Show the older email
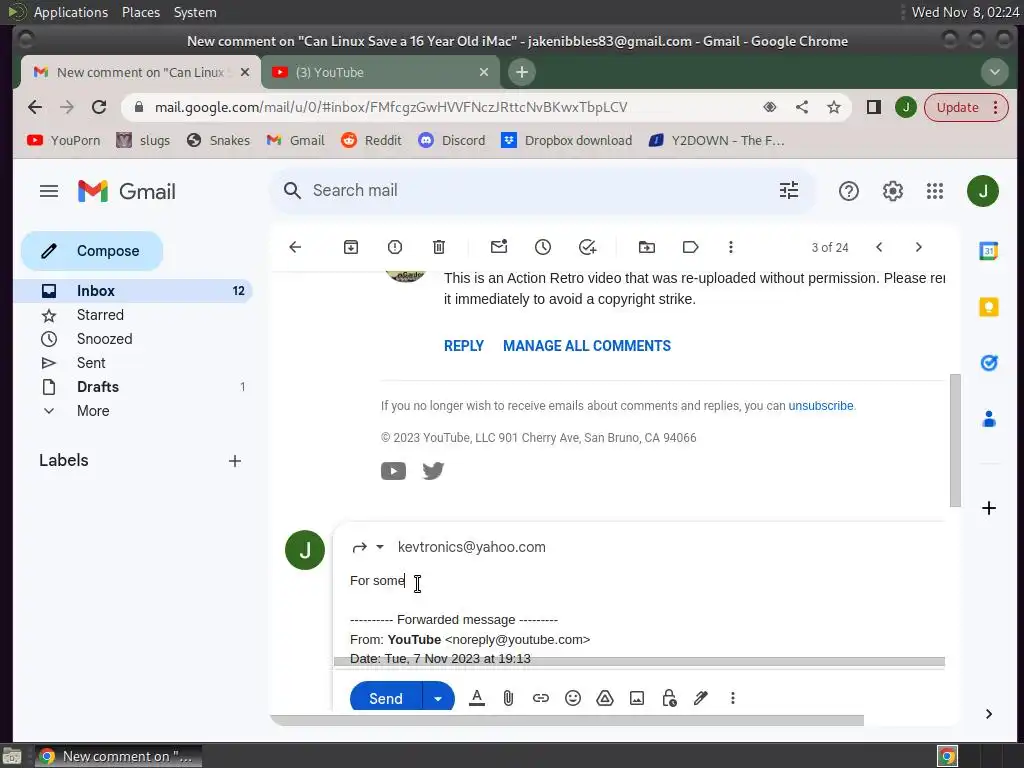This screenshot has width=1024, height=768. [x=918, y=247]
